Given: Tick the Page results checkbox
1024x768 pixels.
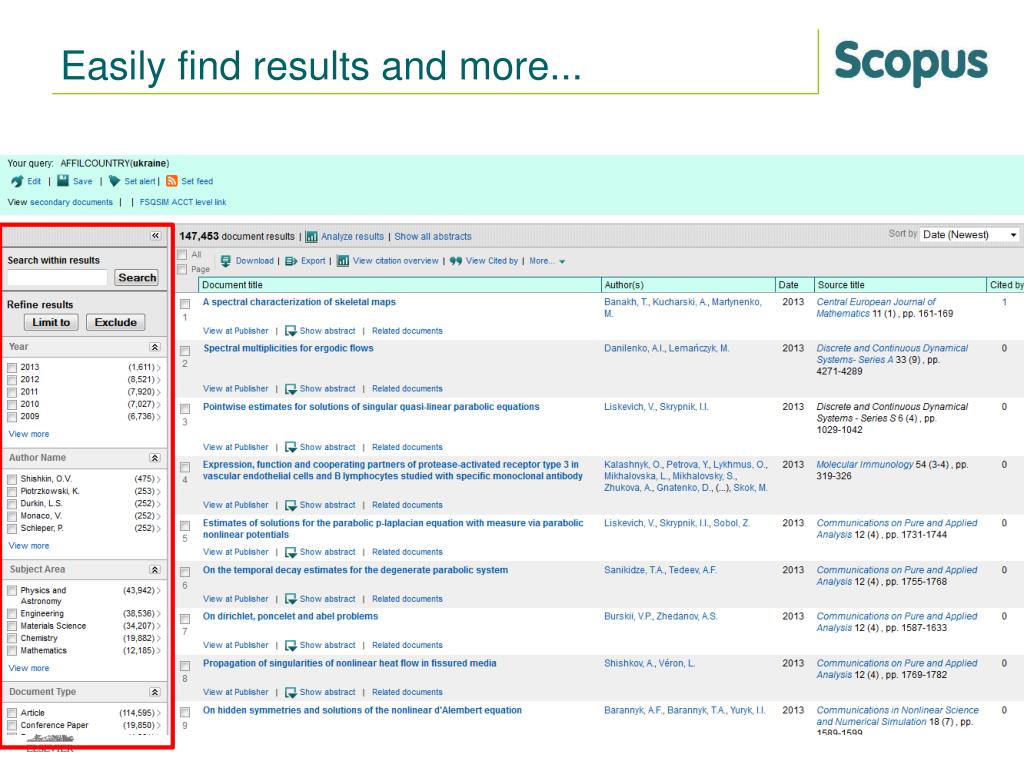Looking at the screenshot, I should click(x=182, y=269).
